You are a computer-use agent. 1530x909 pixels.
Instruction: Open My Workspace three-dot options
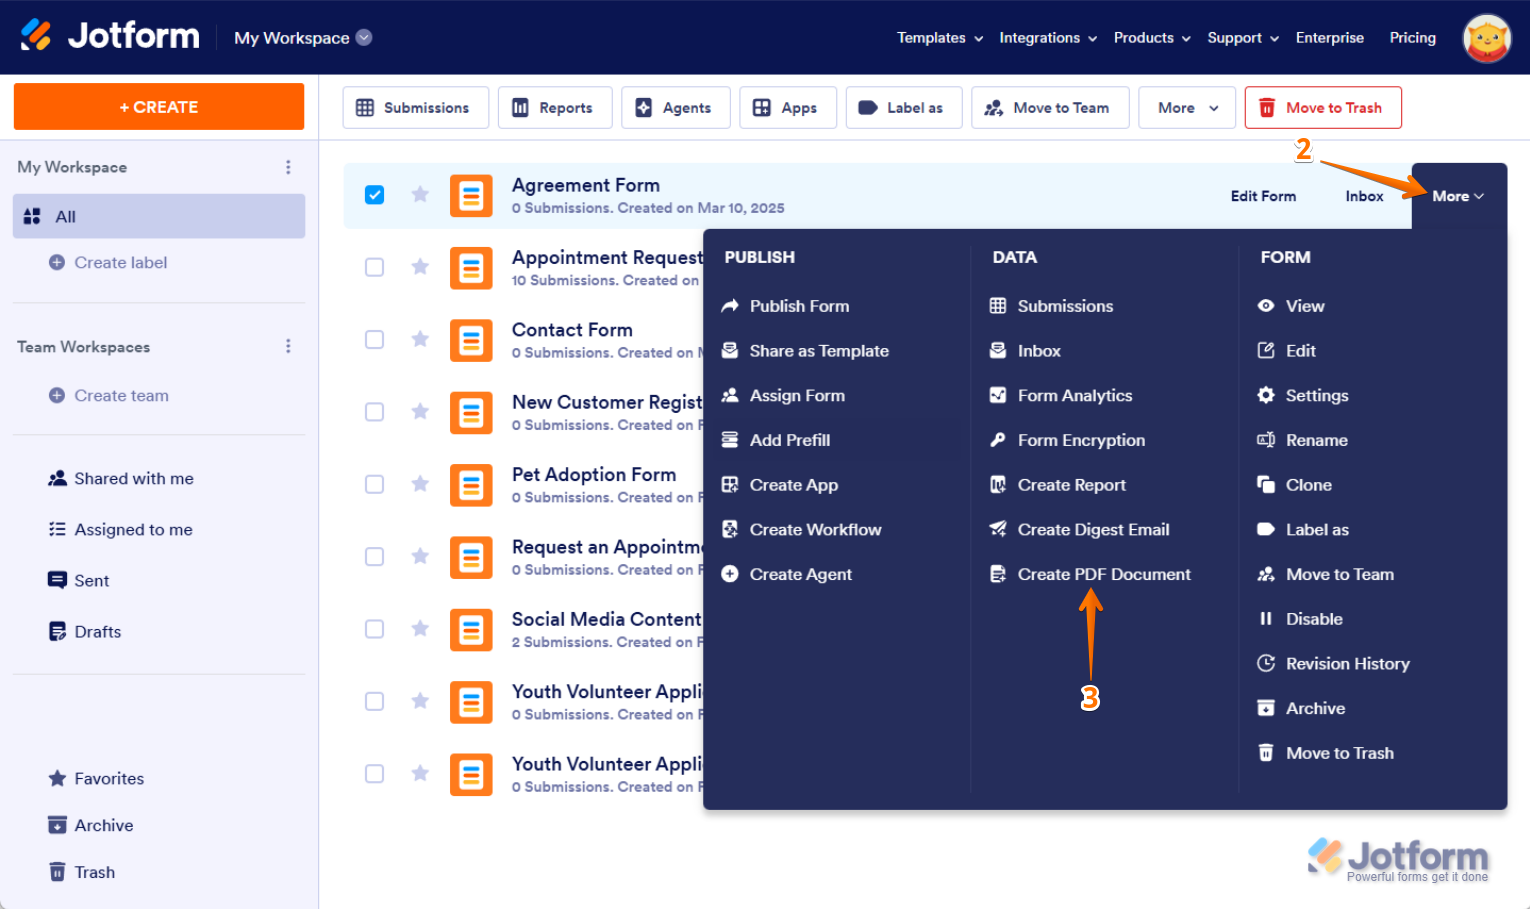(288, 167)
